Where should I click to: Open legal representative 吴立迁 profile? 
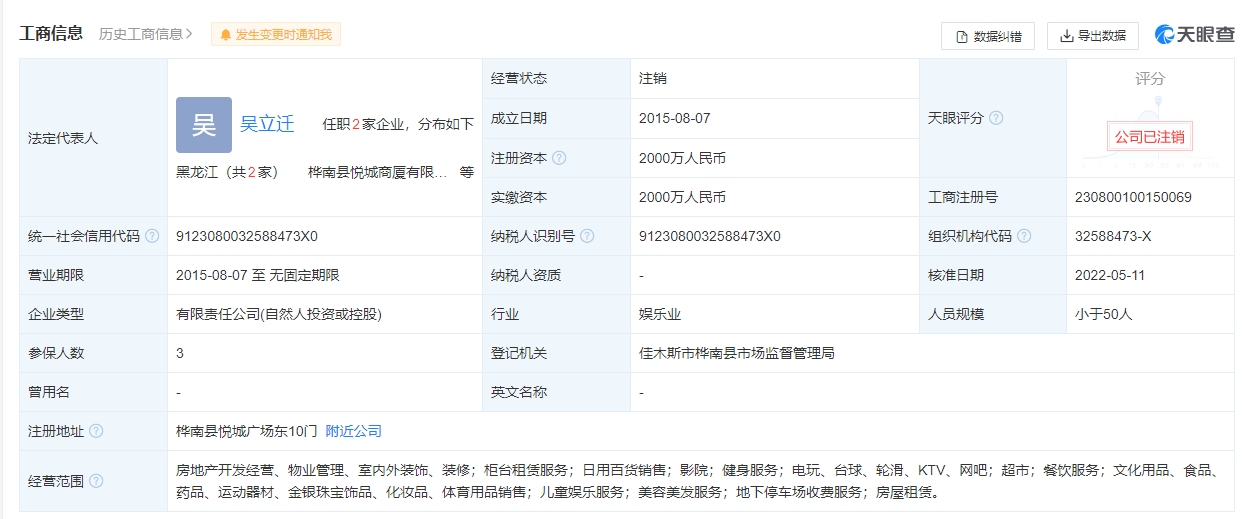[x=267, y=124]
